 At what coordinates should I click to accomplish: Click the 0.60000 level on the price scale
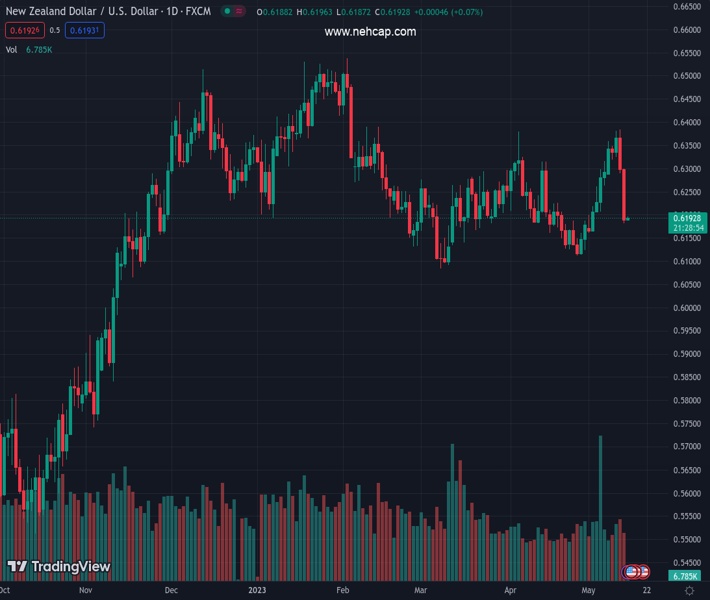[x=686, y=308]
